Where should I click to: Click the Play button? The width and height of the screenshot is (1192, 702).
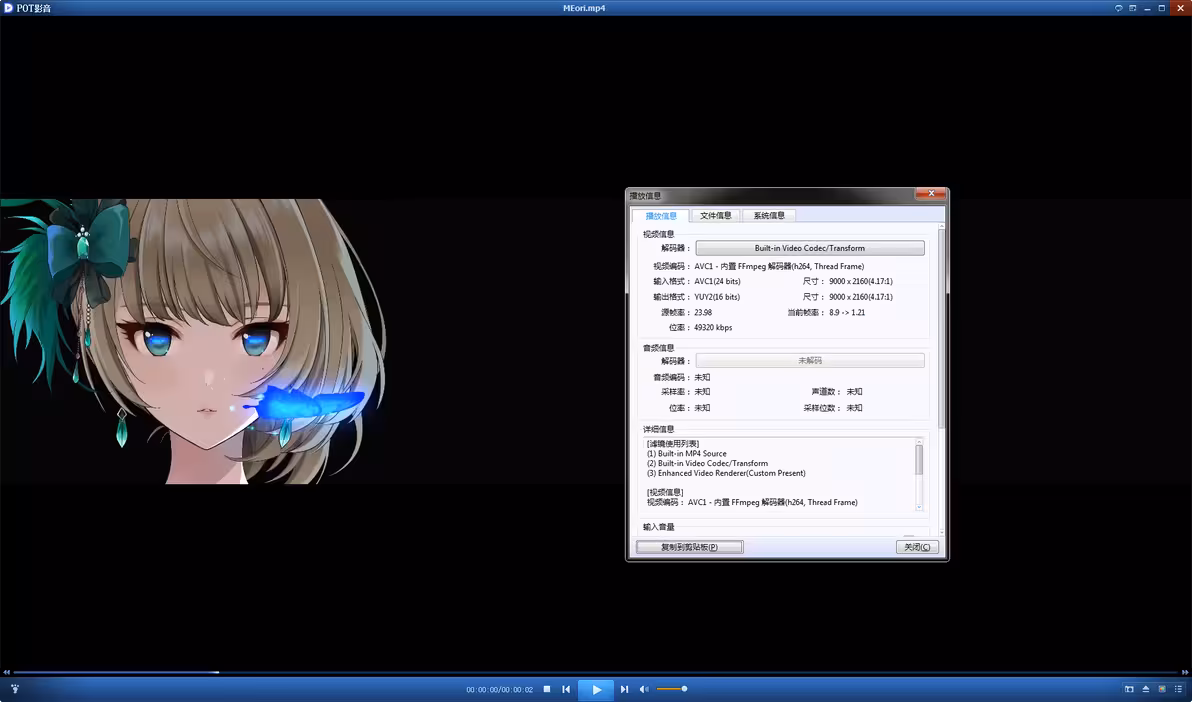(596, 689)
